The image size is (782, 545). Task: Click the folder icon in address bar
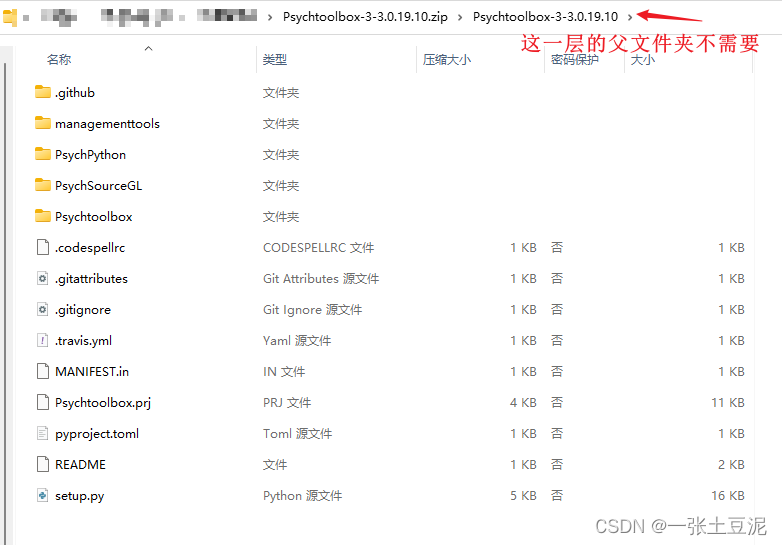click(10, 17)
